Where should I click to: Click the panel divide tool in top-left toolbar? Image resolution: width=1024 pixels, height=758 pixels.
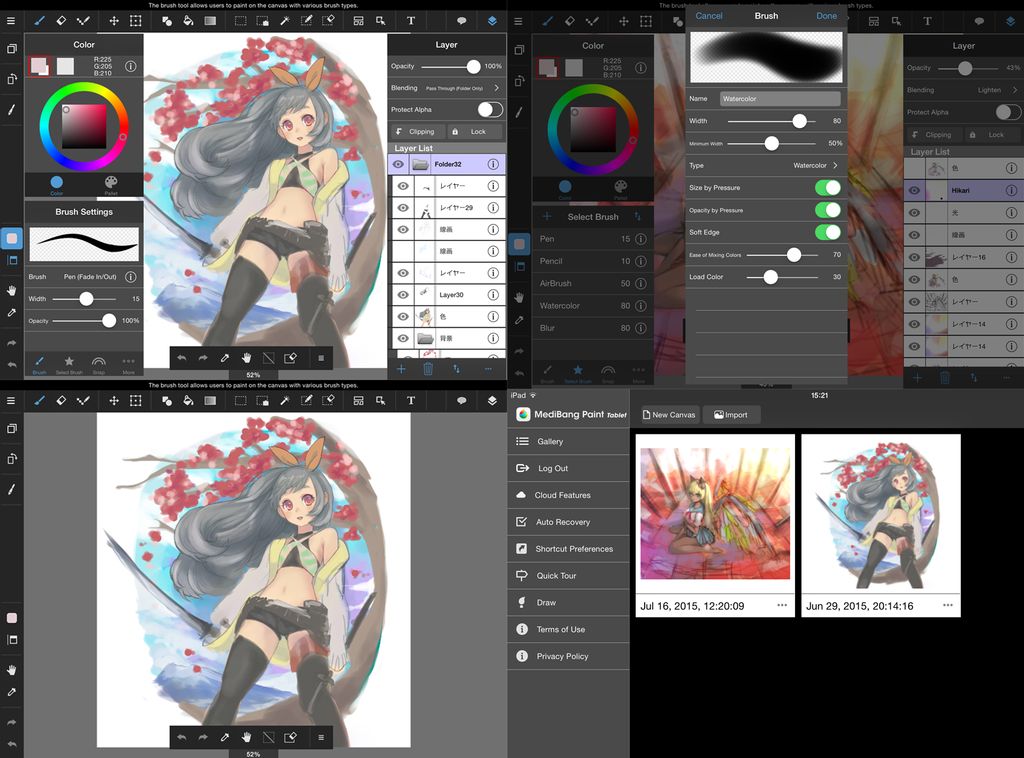pos(358,21)
